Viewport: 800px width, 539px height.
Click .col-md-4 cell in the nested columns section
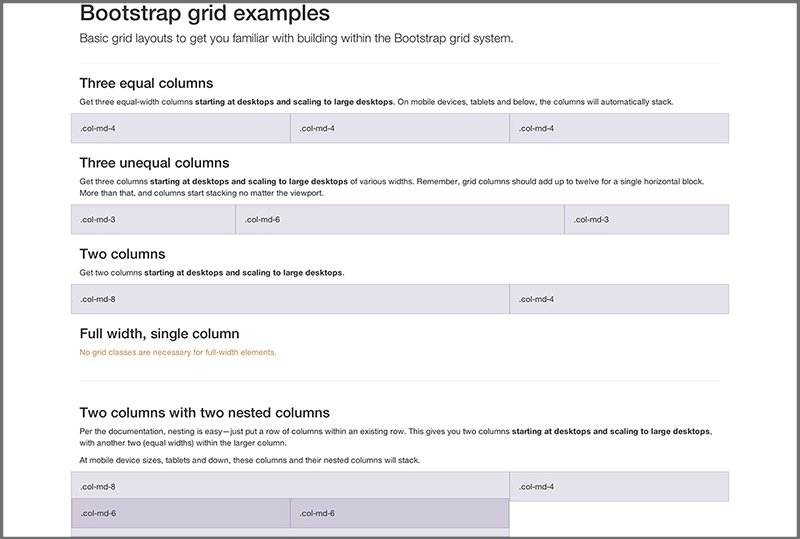point(619,487)
